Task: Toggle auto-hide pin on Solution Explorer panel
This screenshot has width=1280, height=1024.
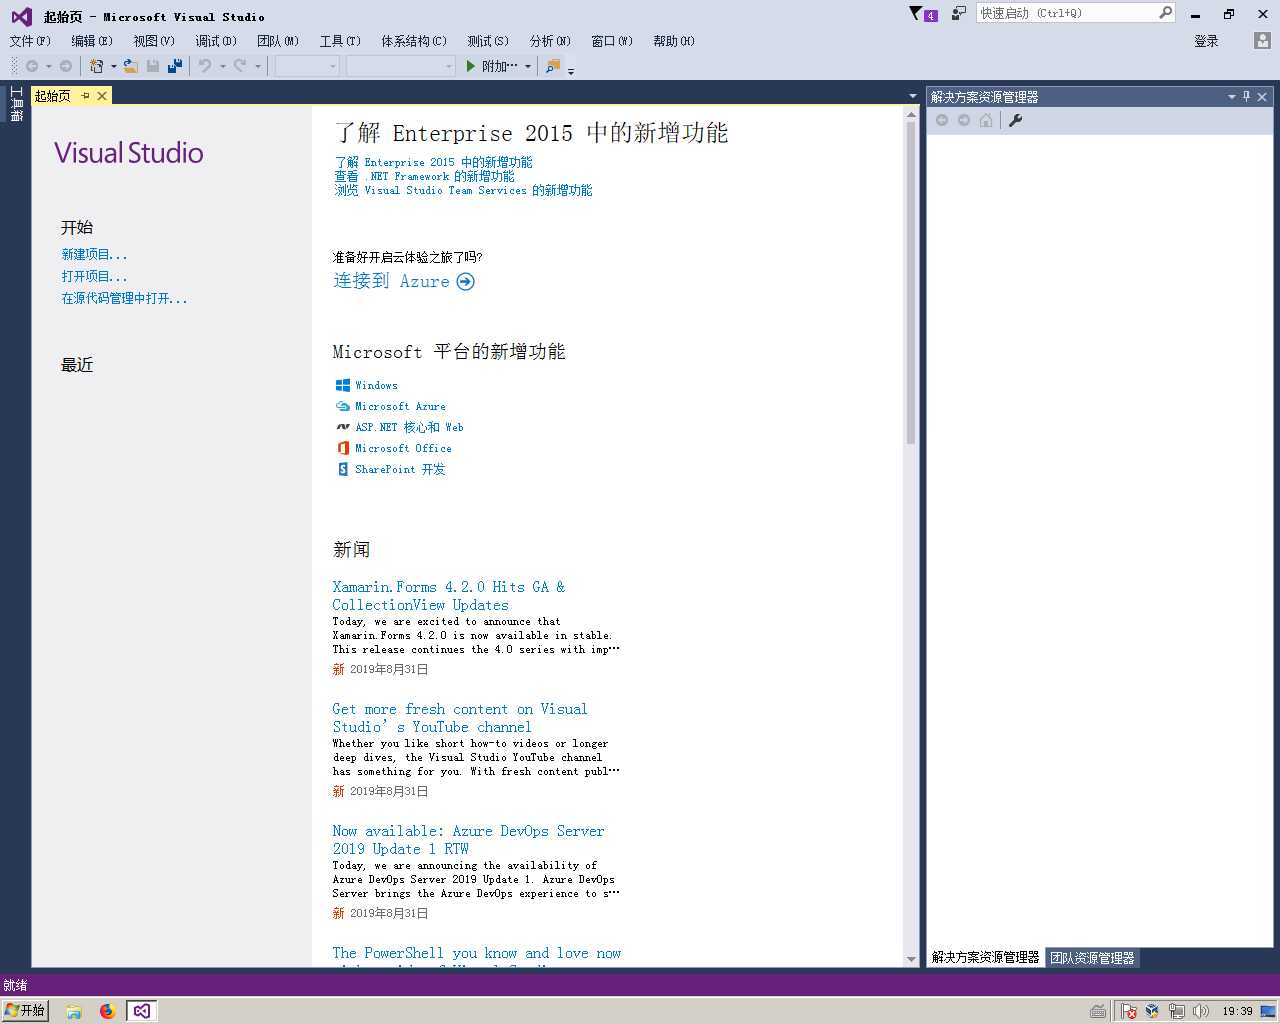Action: tap(1247, 97)
